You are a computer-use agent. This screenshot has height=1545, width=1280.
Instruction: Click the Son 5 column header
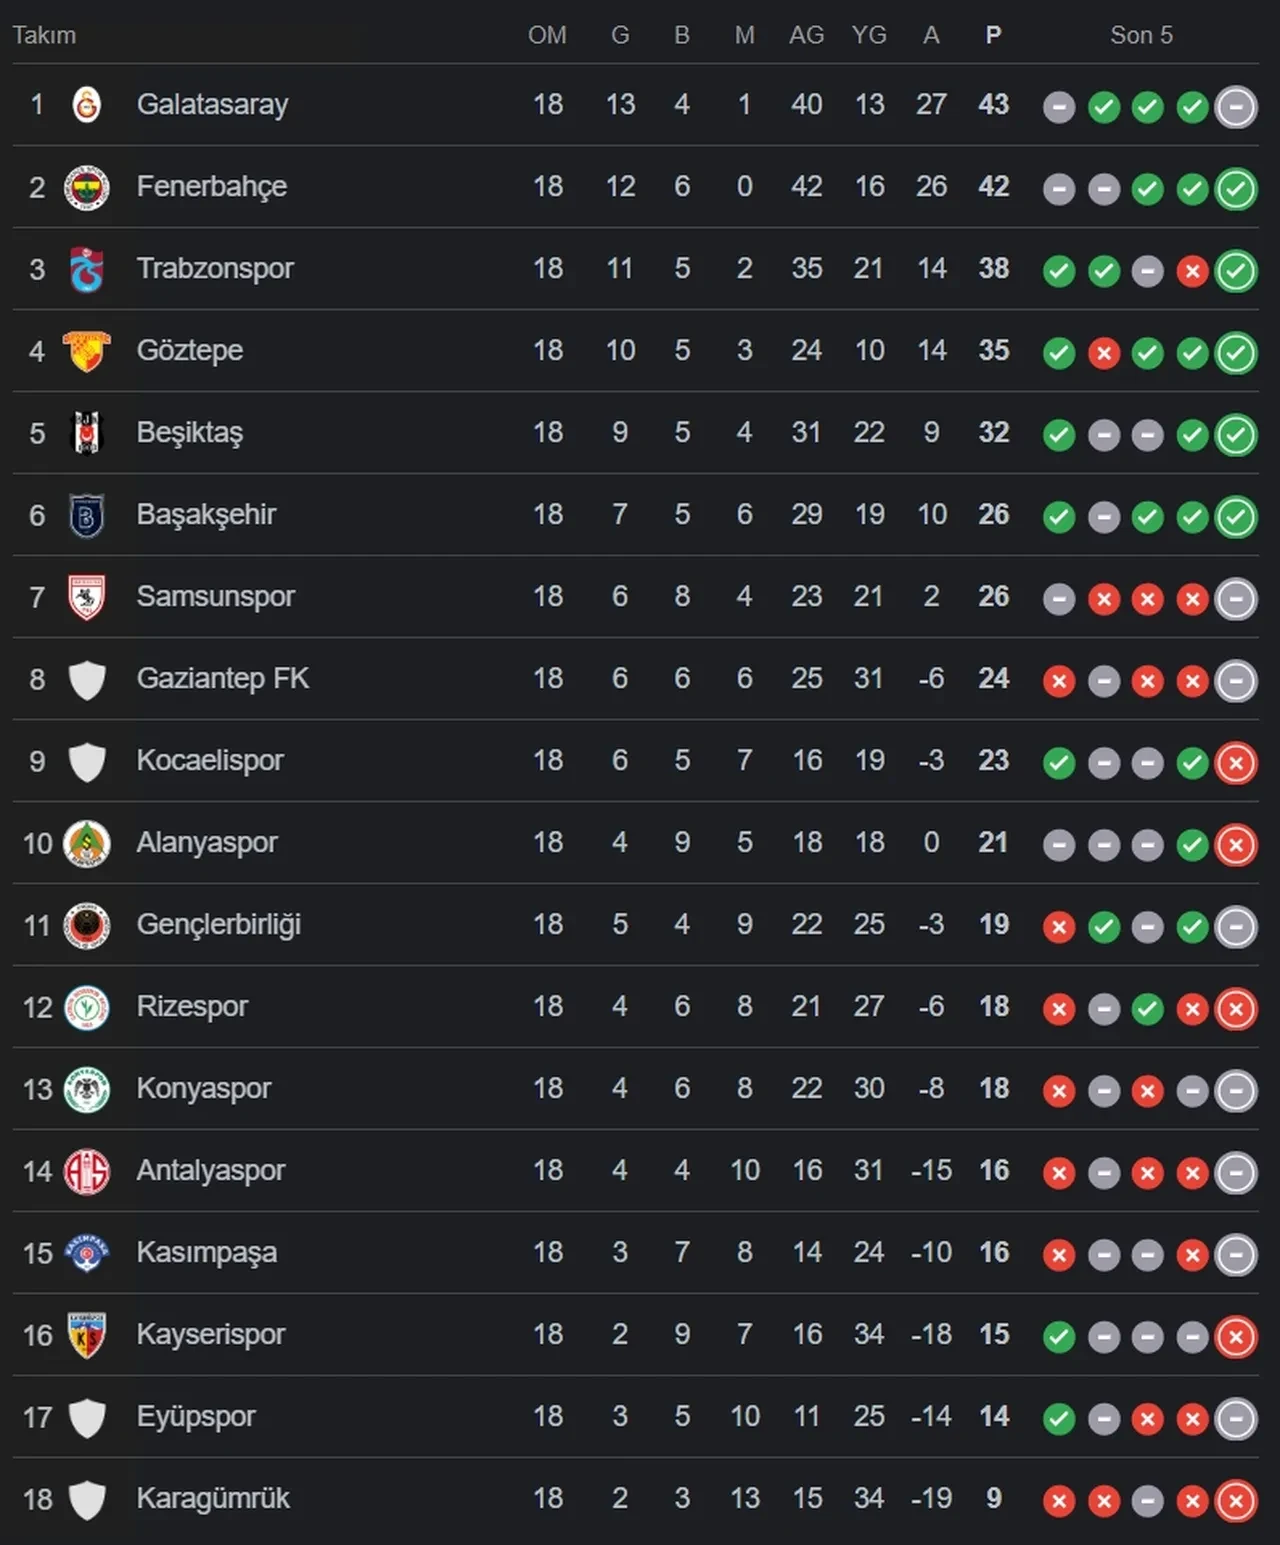pos(1141,36)
